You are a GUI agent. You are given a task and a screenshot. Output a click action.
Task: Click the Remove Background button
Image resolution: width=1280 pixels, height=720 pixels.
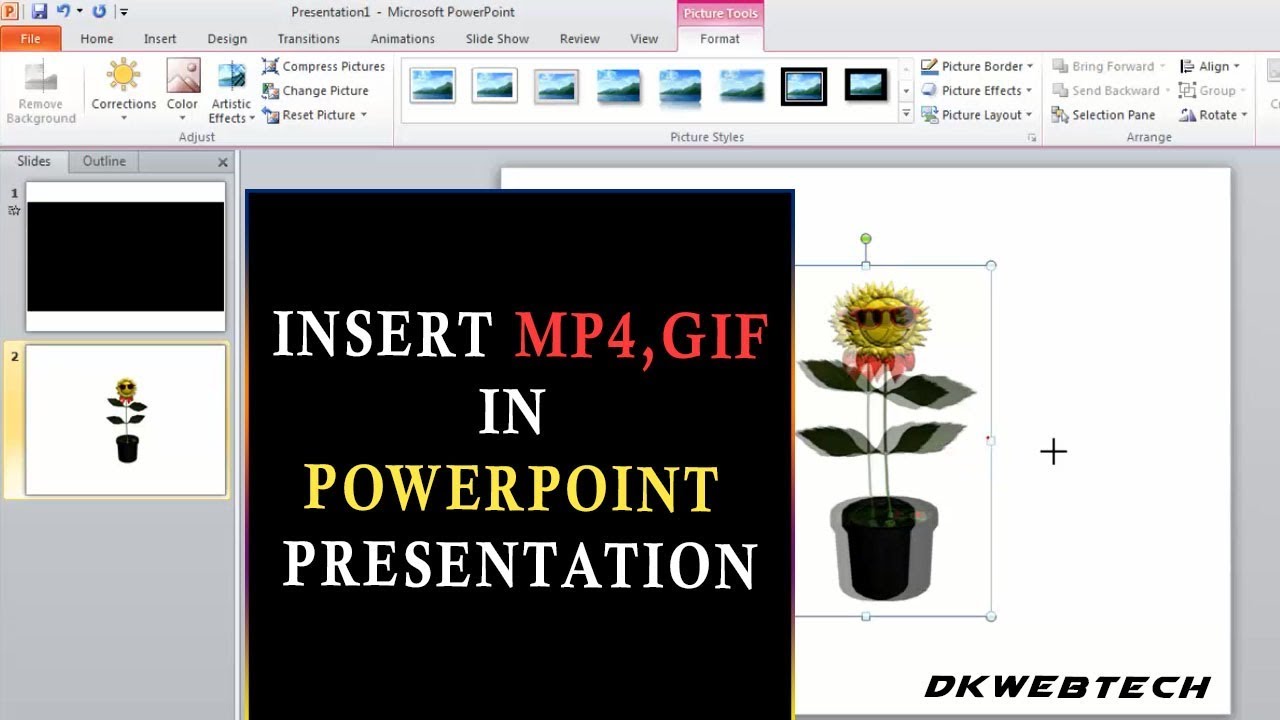(41, 92)
